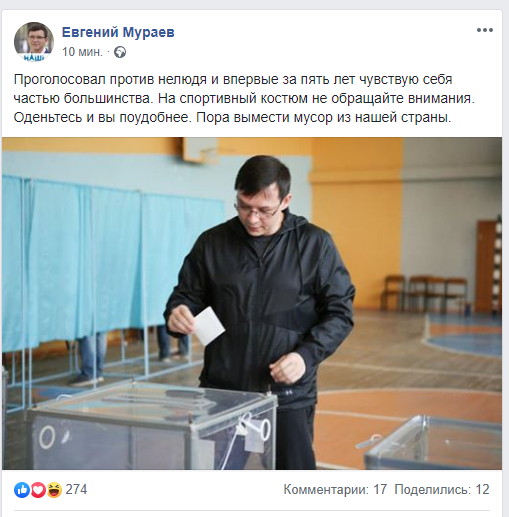Expand the 'Комментарии: 17' comments list
509x517 pixels.
335,490
